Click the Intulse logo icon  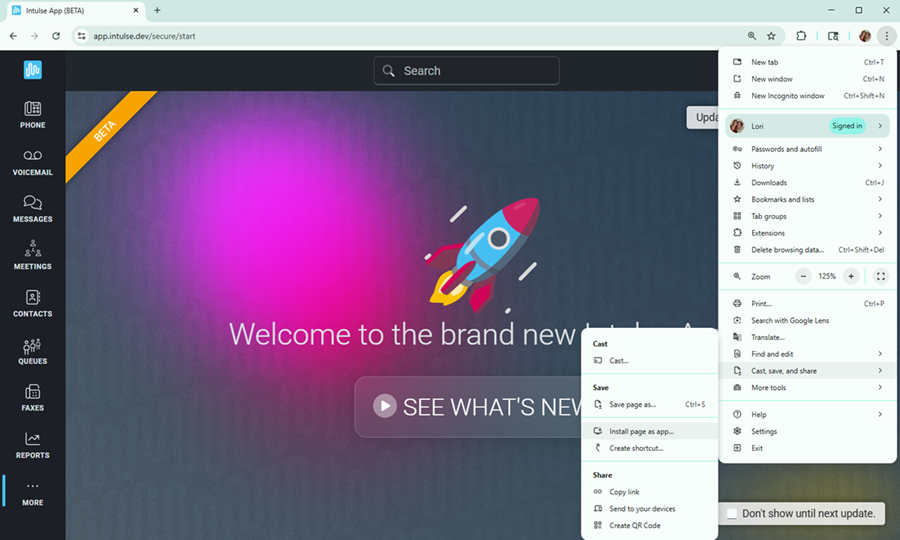33,70
